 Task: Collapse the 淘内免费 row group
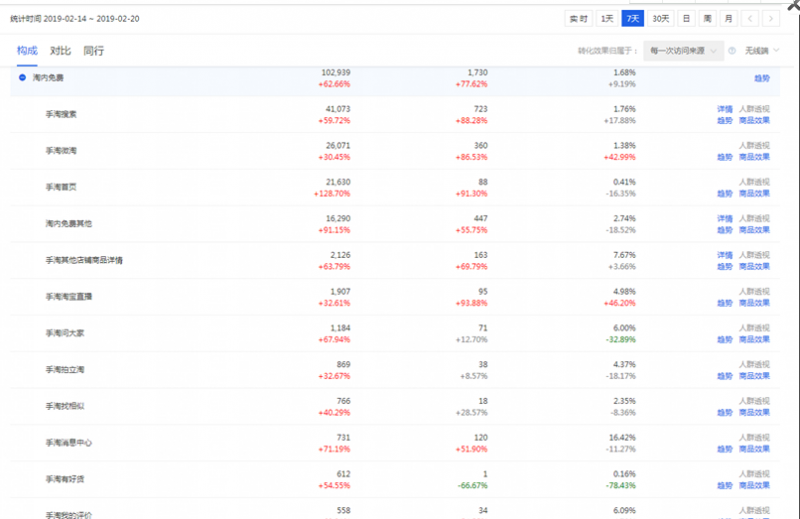pos(22,78)
